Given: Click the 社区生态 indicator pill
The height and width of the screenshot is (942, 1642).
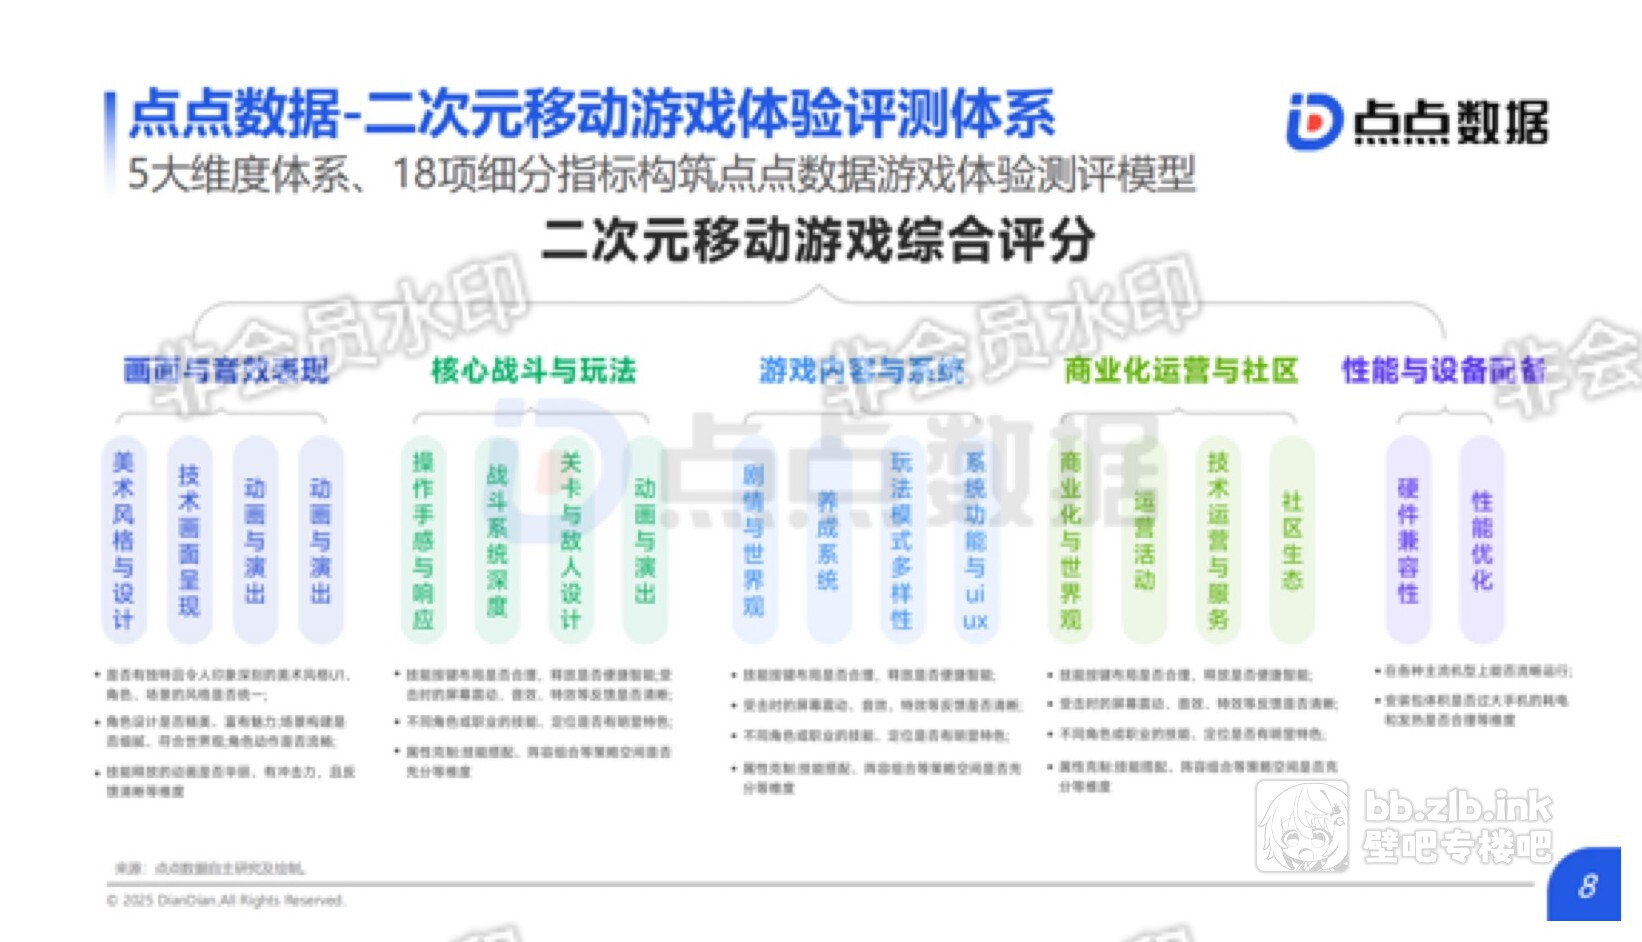Looking at the screenshot, I should [1292, 540].
